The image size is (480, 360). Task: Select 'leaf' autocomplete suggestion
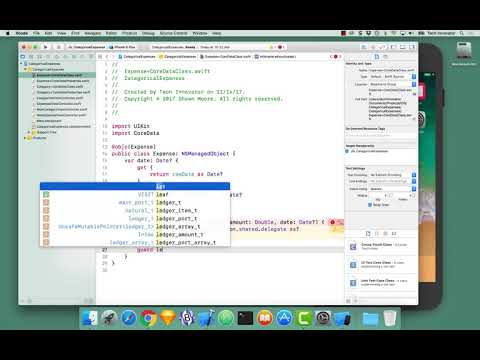tap(135, 194)
